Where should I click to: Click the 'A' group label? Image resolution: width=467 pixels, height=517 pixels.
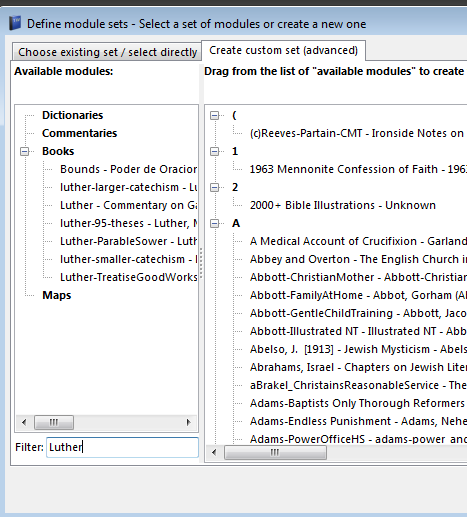pyautogui.click(x=236, y=223)
